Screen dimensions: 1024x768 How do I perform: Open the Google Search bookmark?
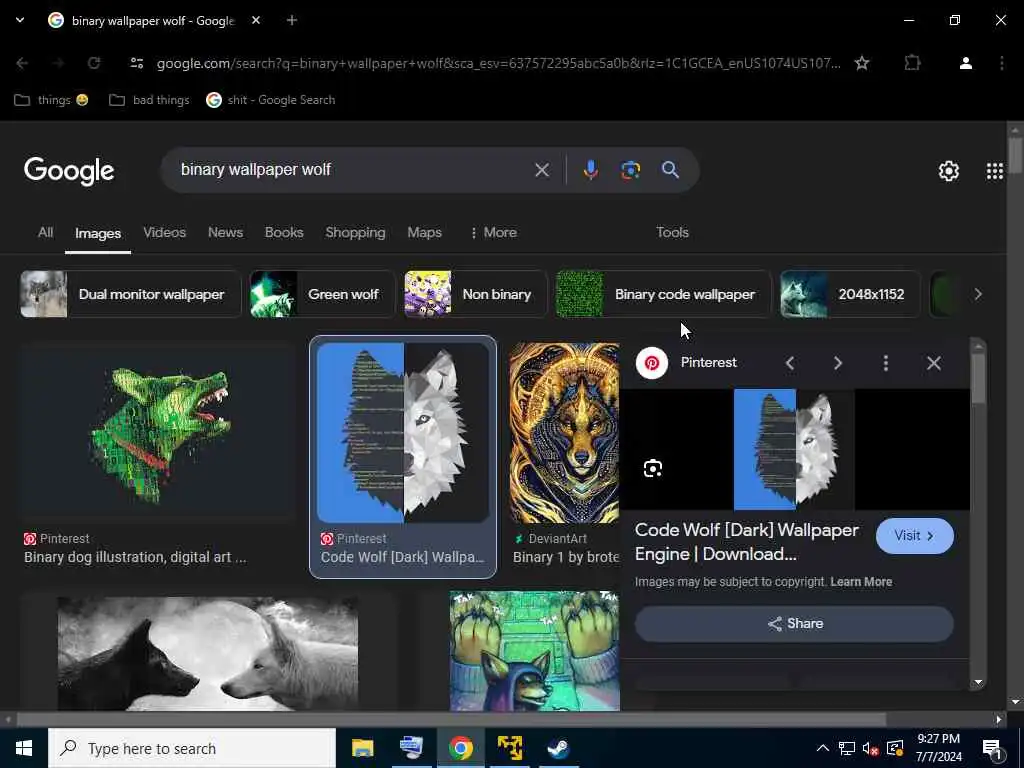[270, 100]
